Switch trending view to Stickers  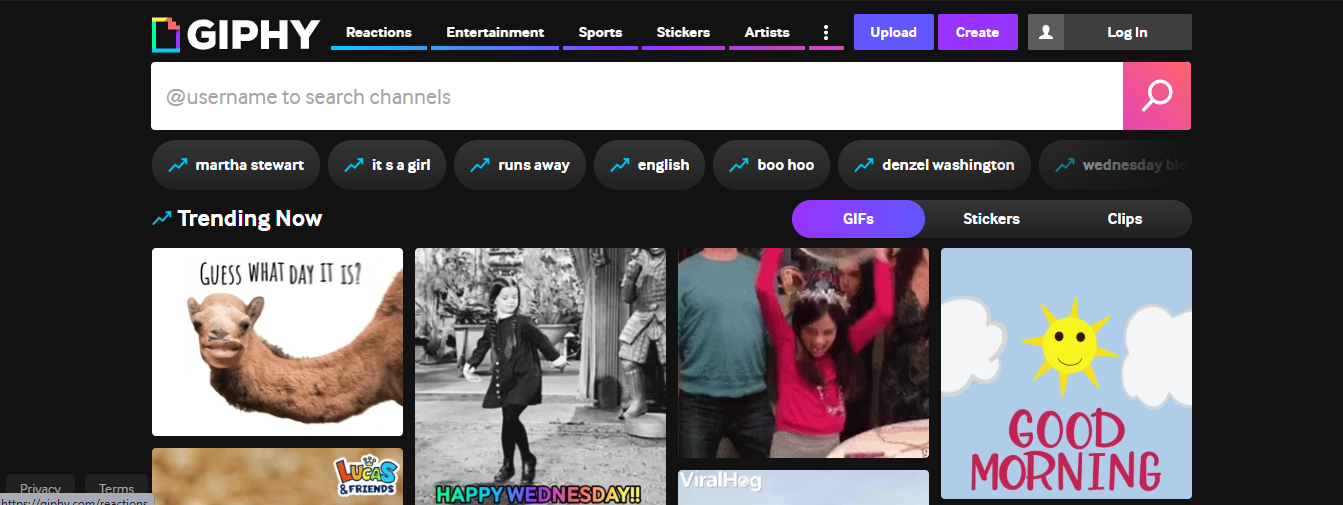point(991,219)
